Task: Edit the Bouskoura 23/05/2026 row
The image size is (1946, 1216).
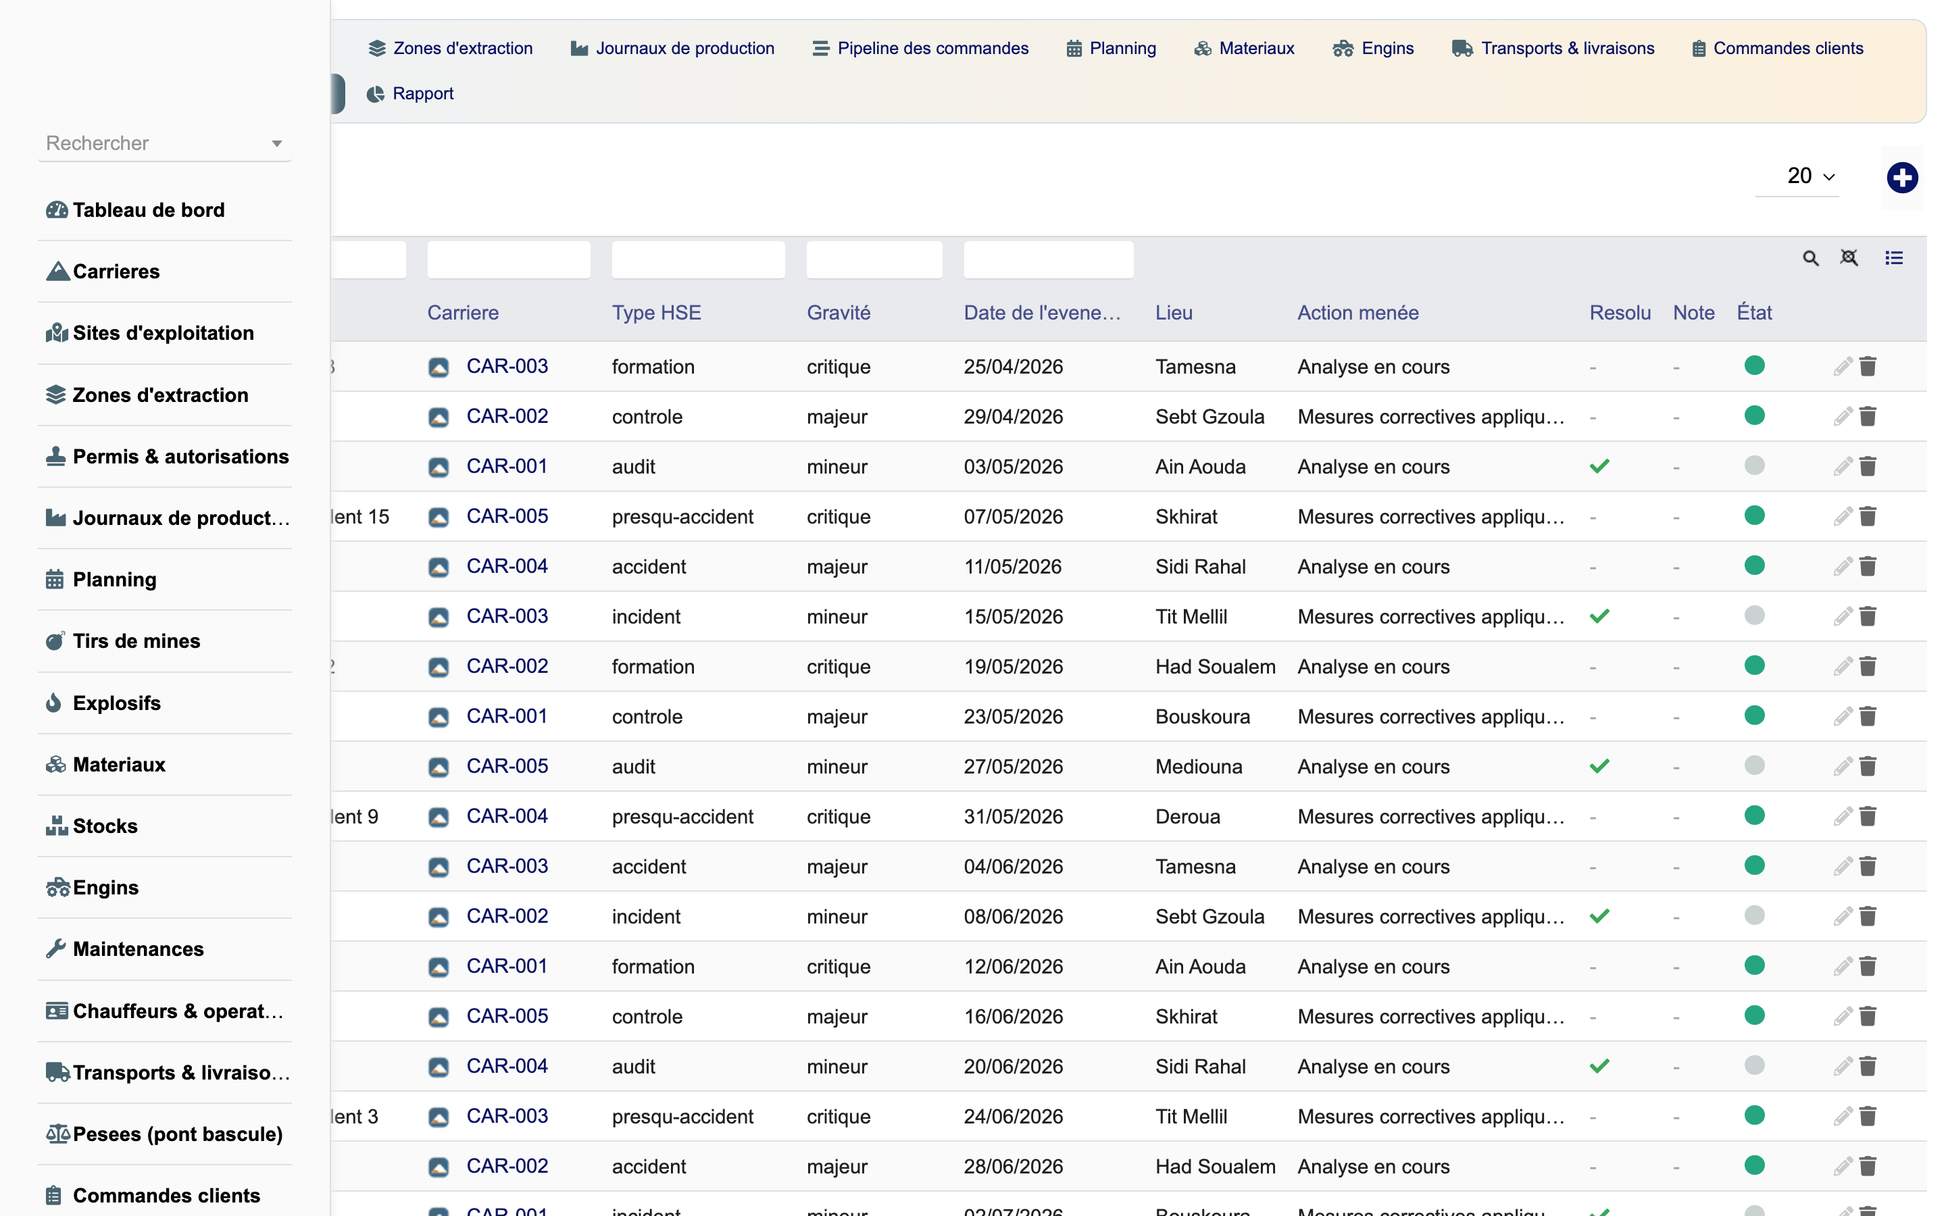Action: tap(1842, 716)
